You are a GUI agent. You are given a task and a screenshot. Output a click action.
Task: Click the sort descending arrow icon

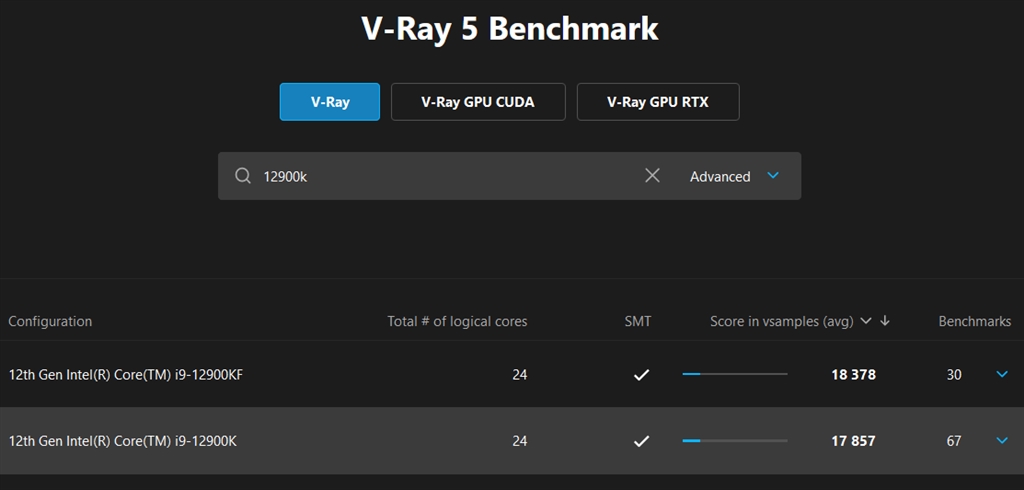click(885, 321)
